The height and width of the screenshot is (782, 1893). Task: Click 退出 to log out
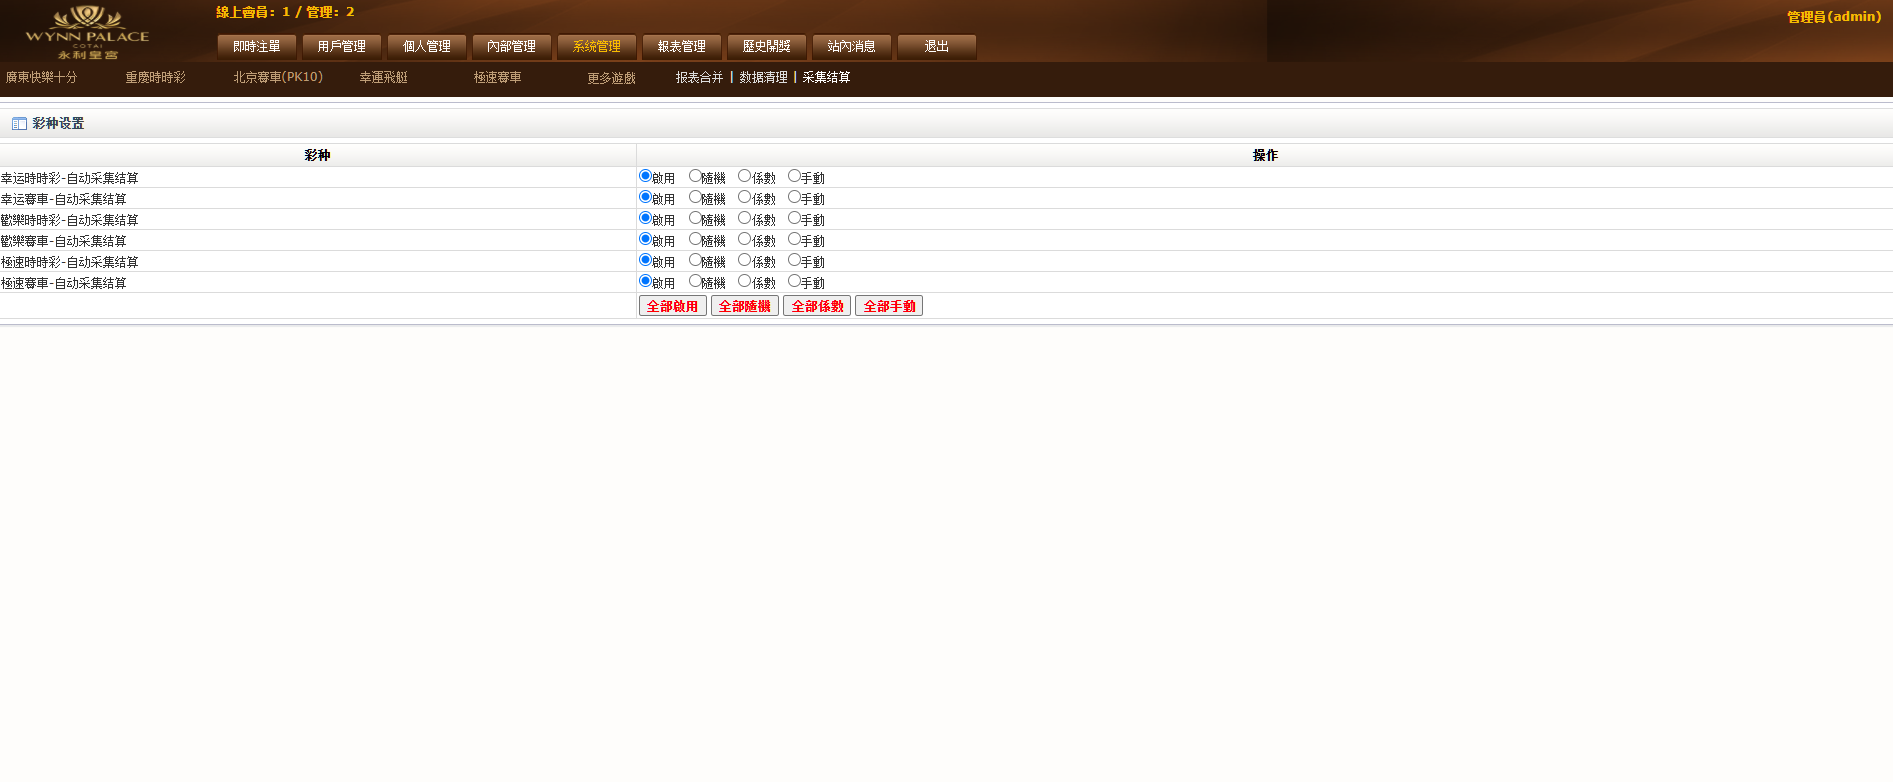(936, 47)
